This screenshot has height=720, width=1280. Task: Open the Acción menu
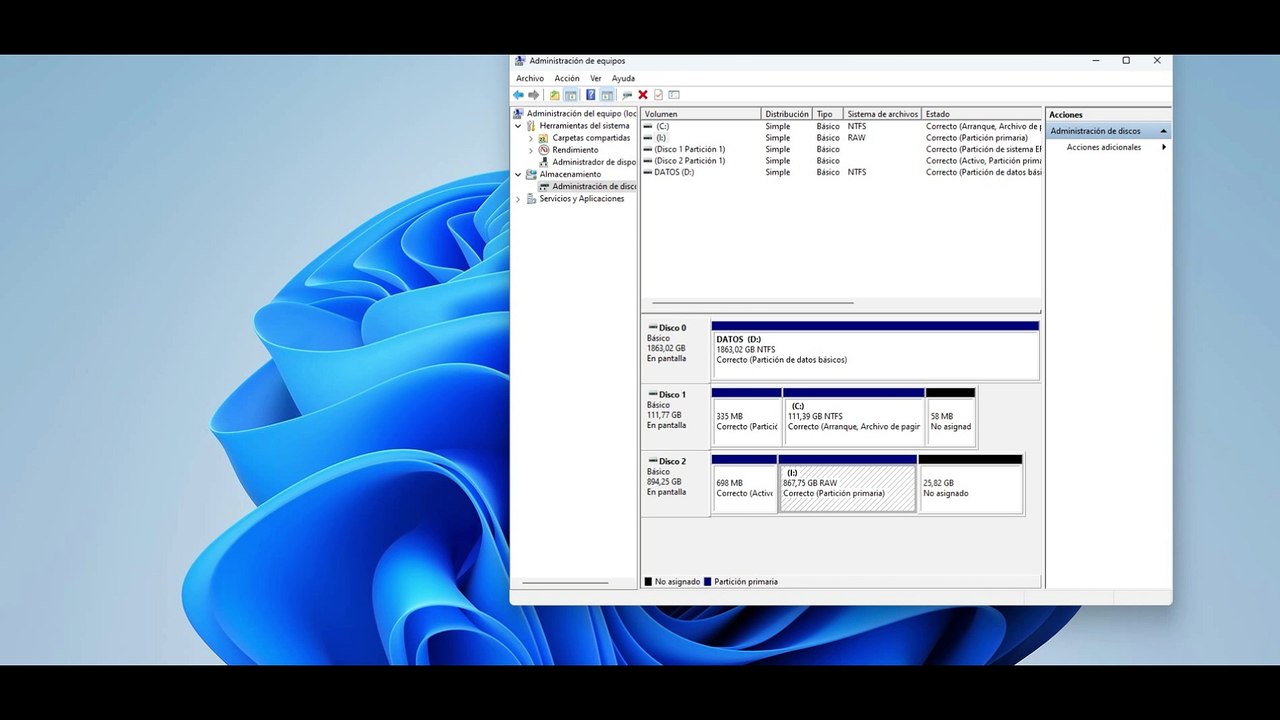567,78
